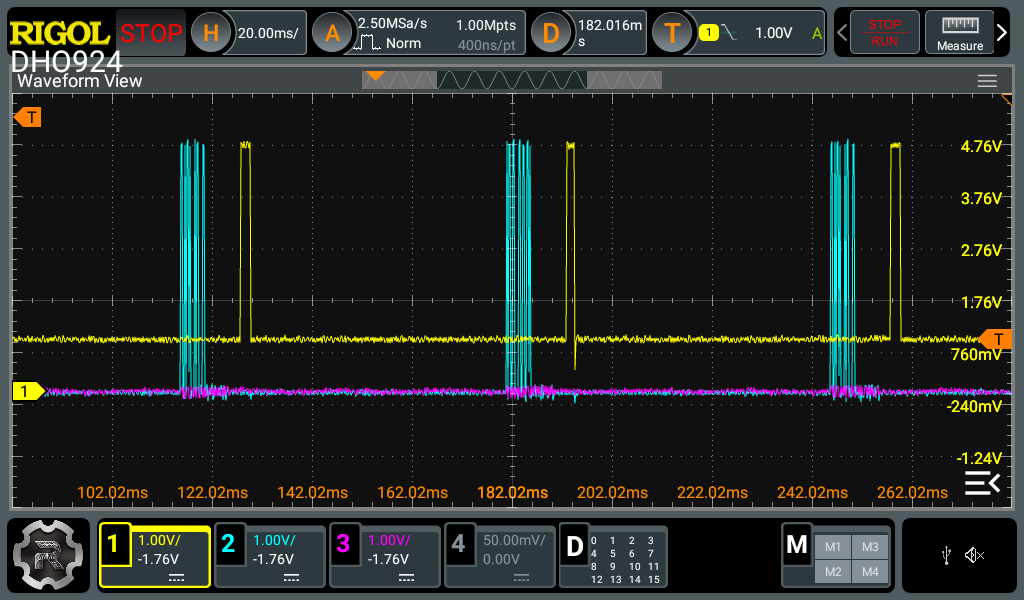Toggle channel 2 cyan display
1024x600 pixels.
[x=269, y=556]
